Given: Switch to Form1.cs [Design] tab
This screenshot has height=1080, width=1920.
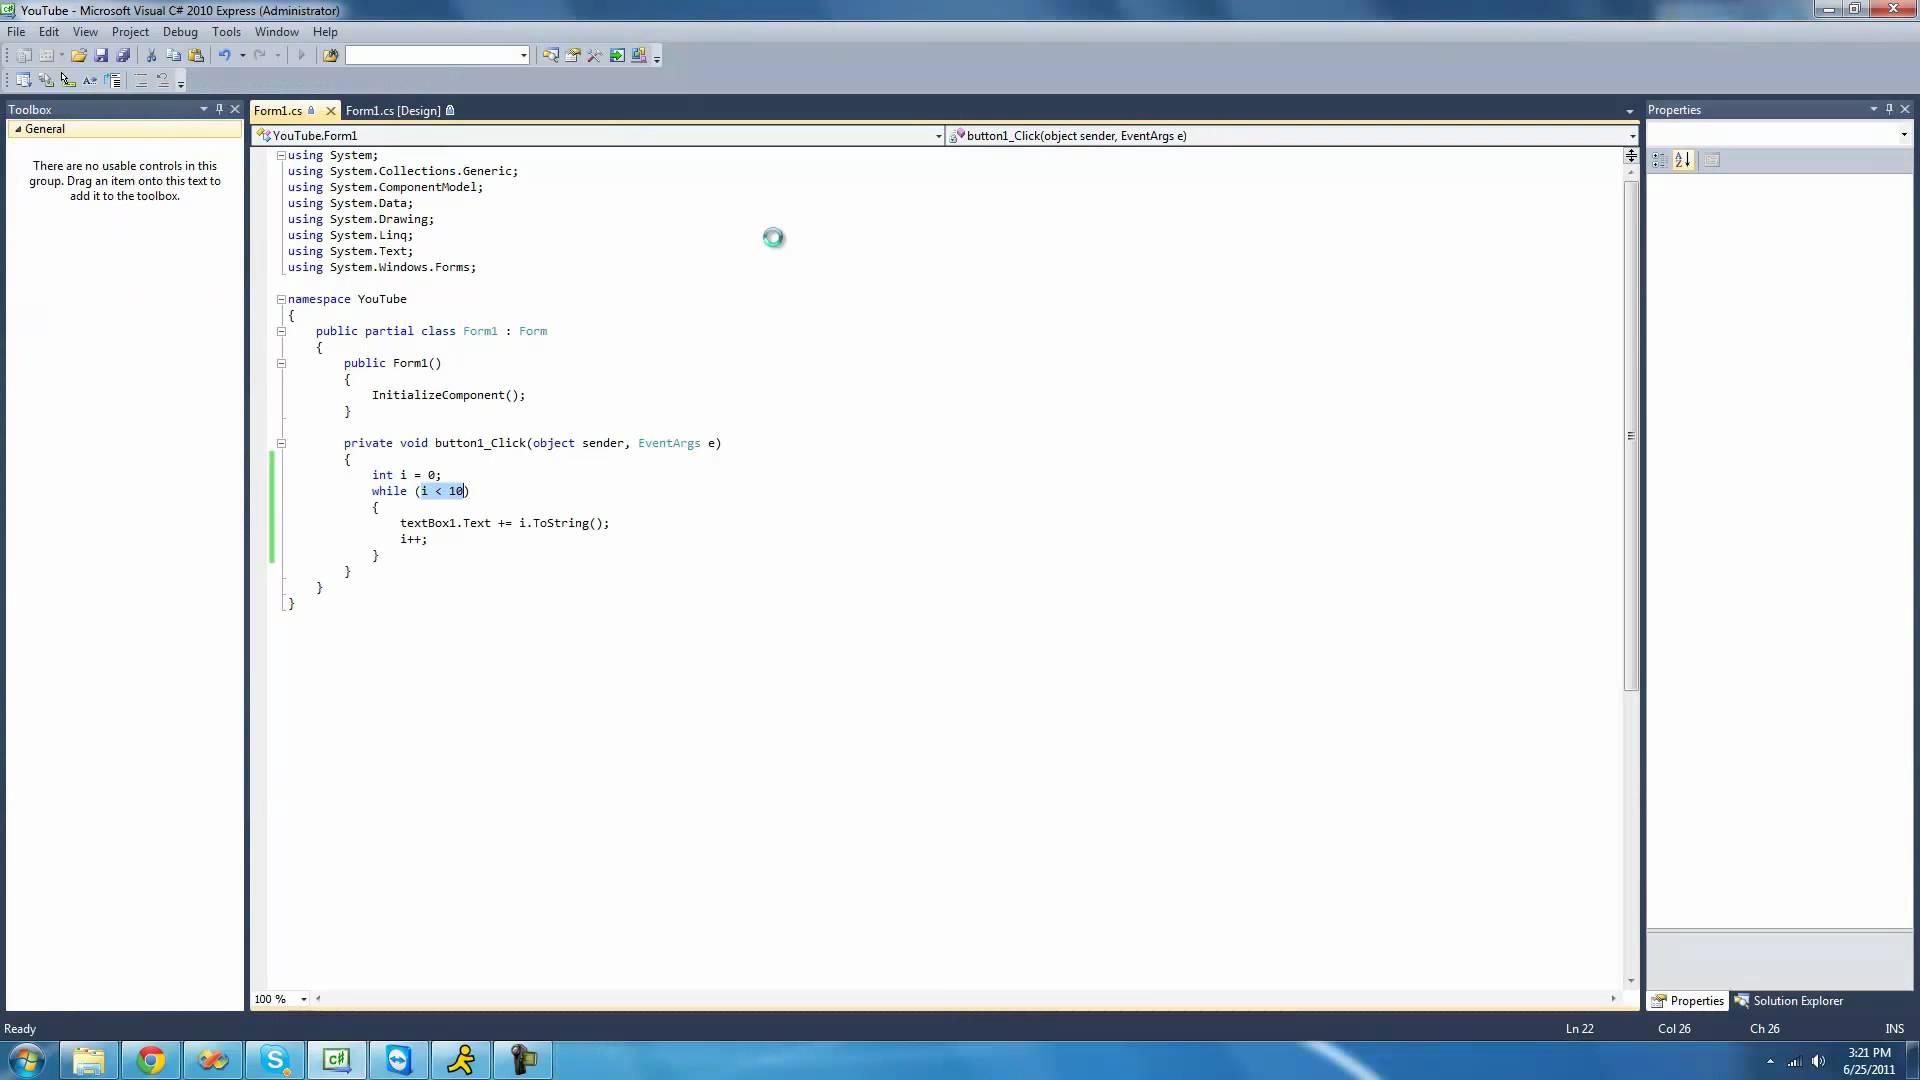Looking at the screenshot, I should (x=393, y=111).
